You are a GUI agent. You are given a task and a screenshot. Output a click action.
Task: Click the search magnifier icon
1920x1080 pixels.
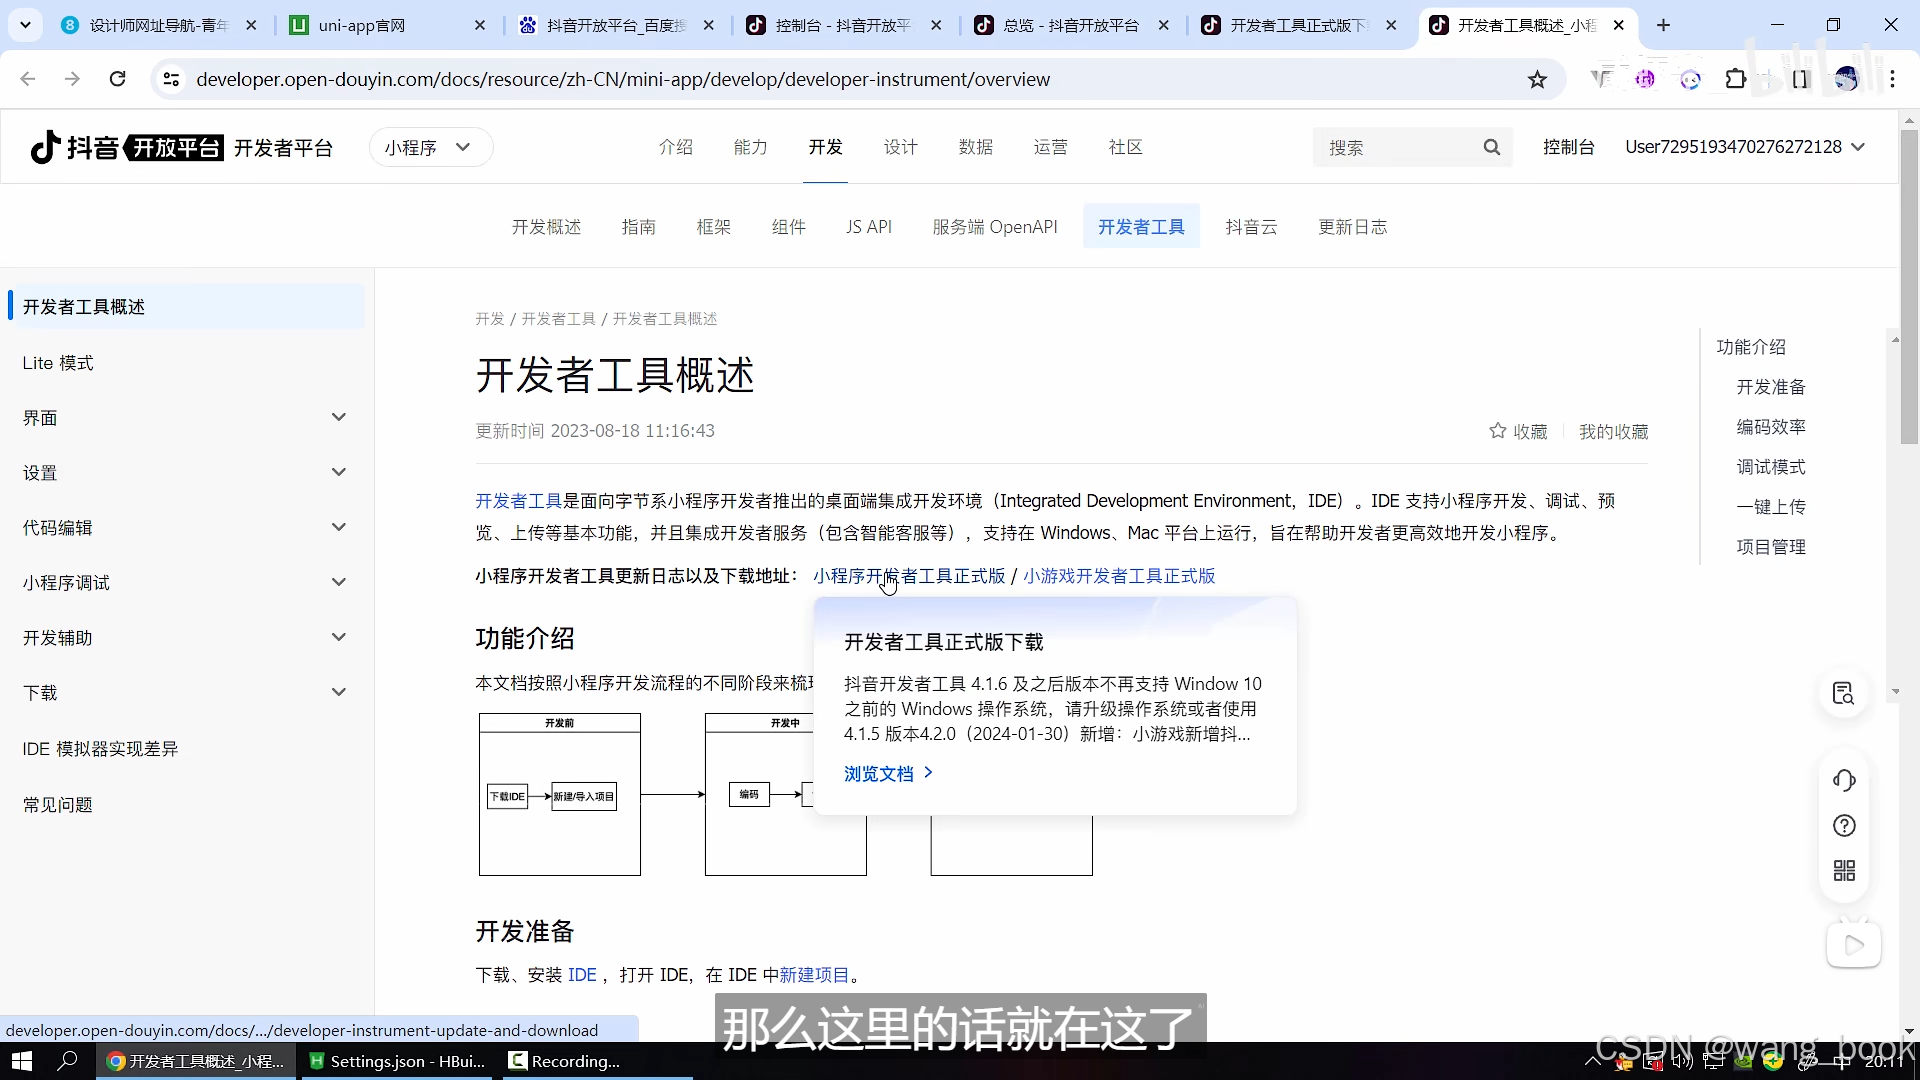[x=1491, y=148]
